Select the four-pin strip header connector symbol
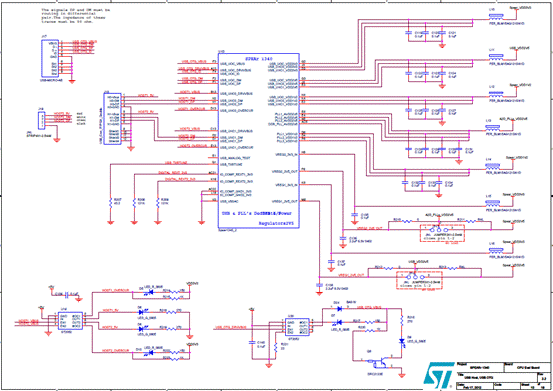The width and height of the screenshot is (553, 391). (x=41, y=120)
